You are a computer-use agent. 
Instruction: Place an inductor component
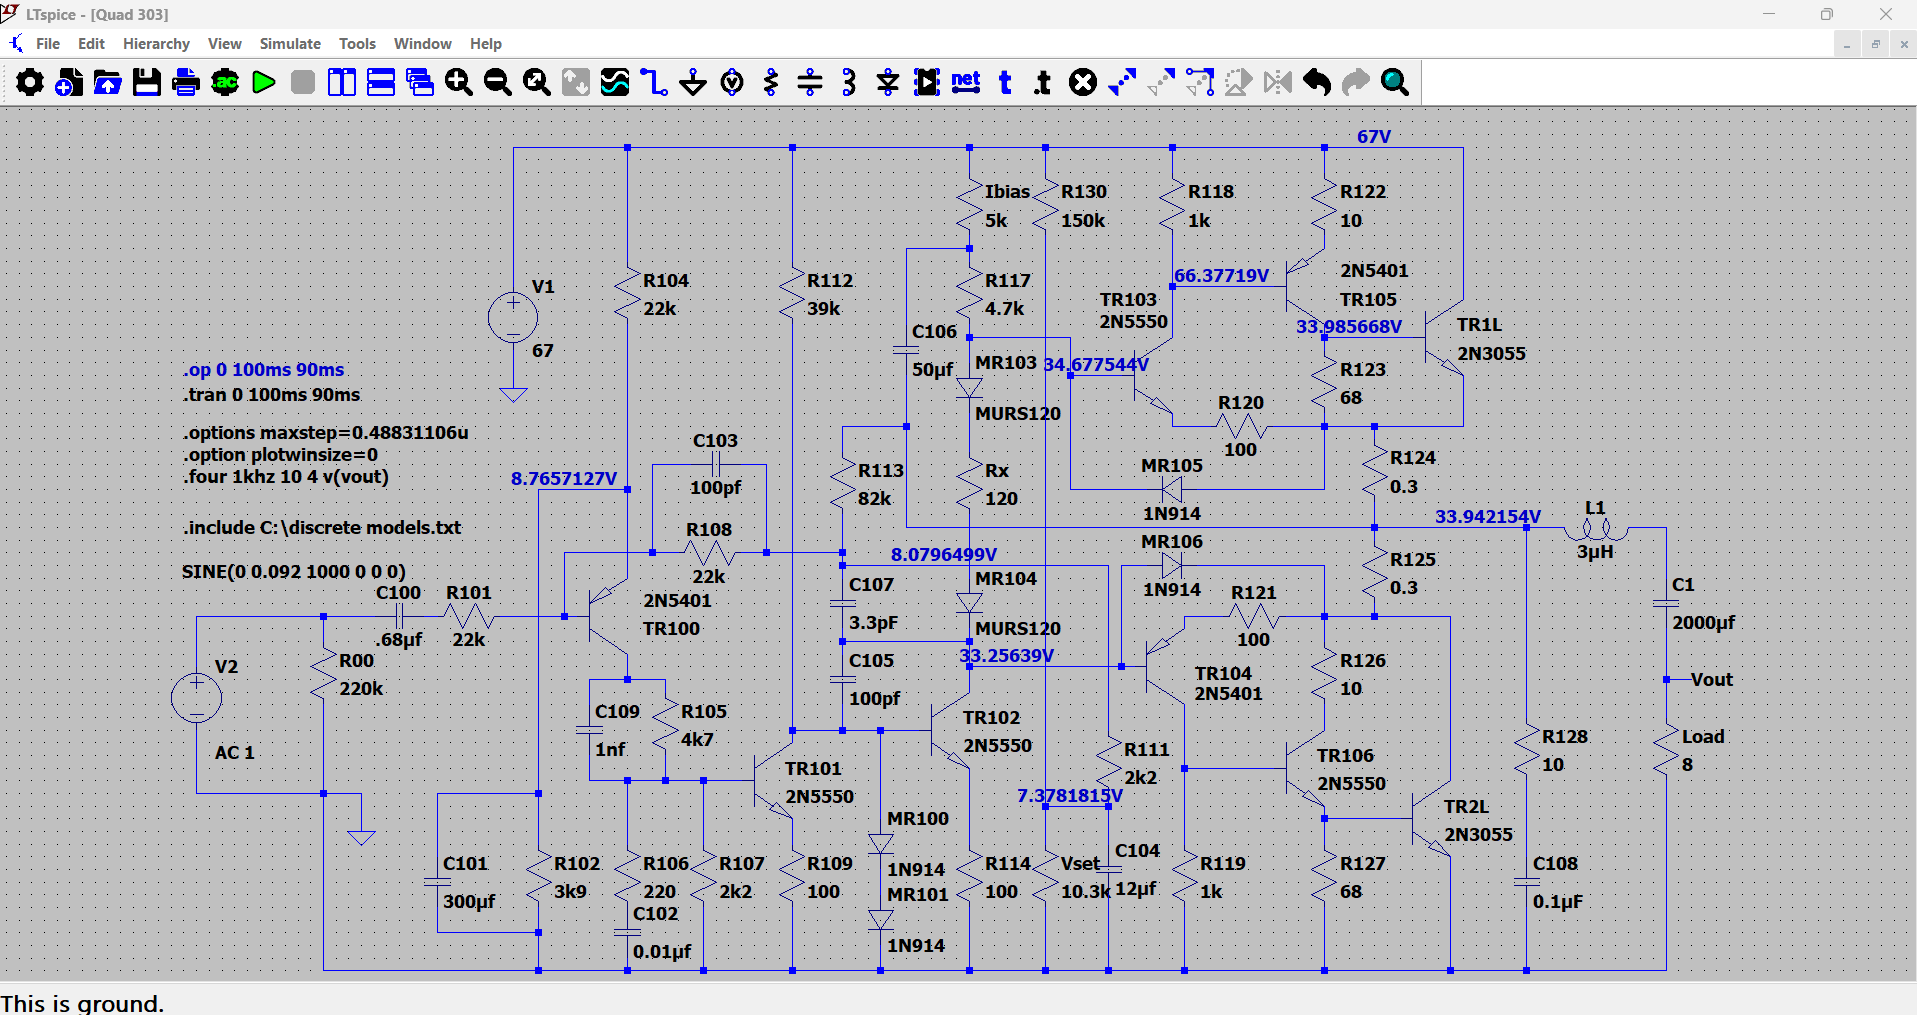849,82
